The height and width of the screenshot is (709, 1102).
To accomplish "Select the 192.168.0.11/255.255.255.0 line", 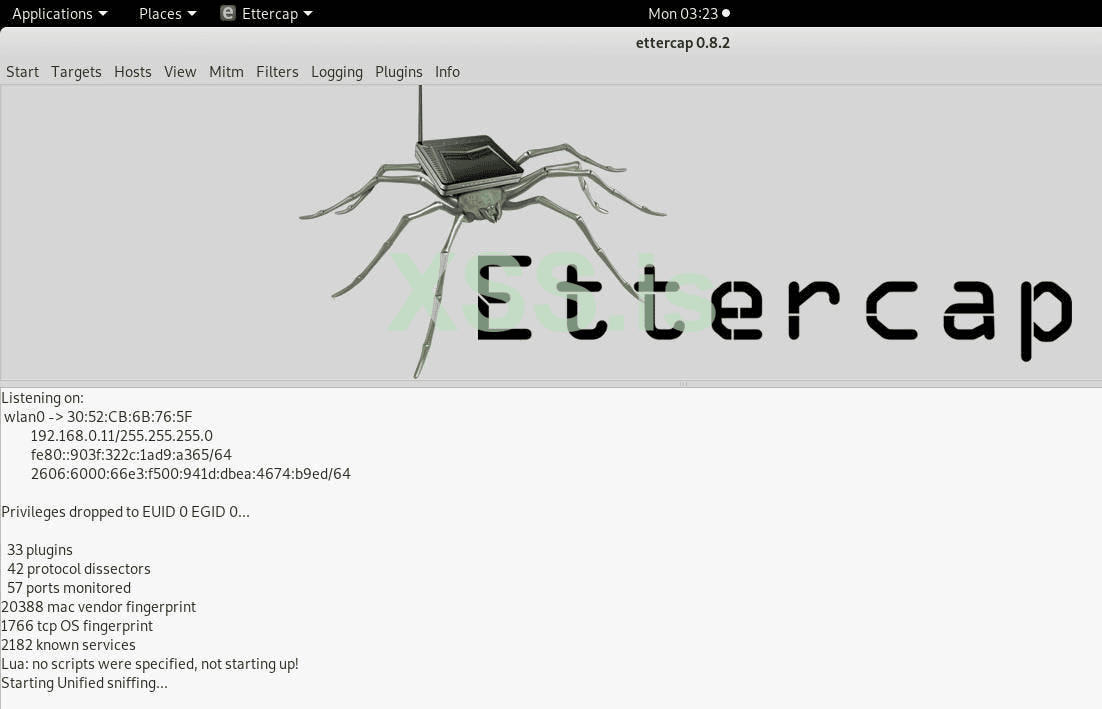I will click(121, 436).
